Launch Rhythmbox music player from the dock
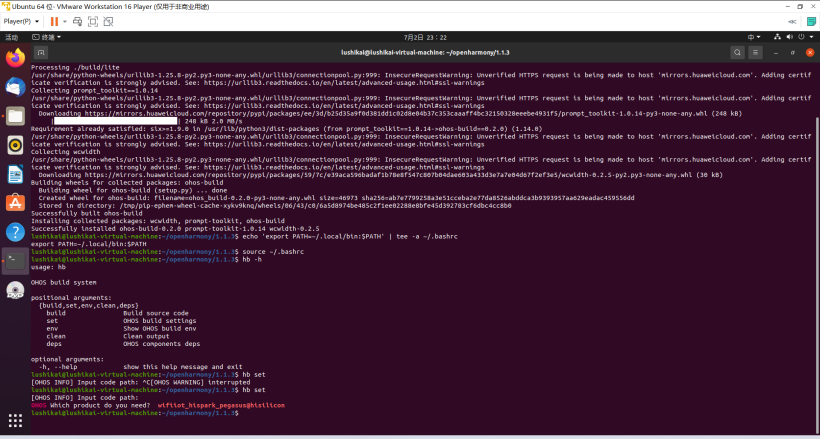The width and height of the screenshot is (820, 439). [x=15, y=145]
